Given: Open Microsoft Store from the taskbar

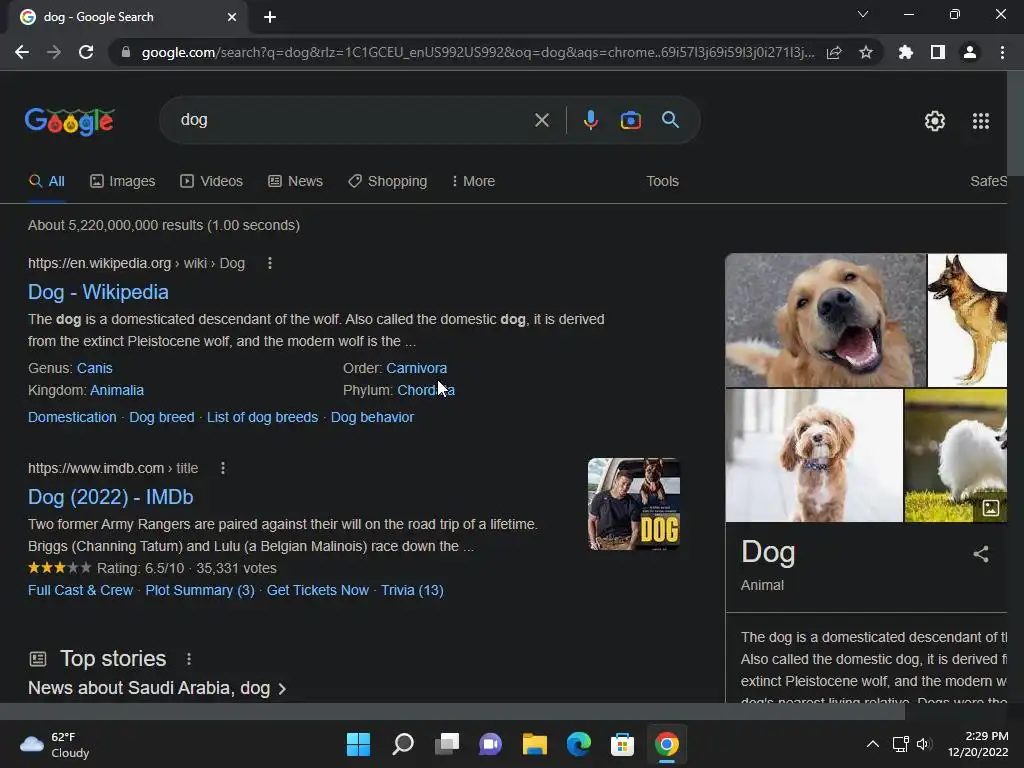Looking at the screenshot, I should click(x=622, y=744).
